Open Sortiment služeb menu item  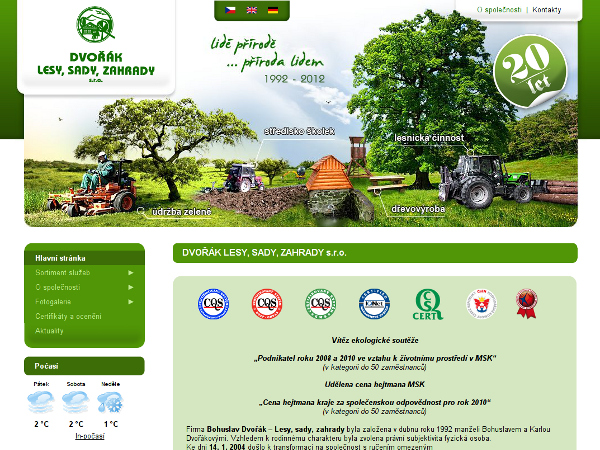(63, 272)
